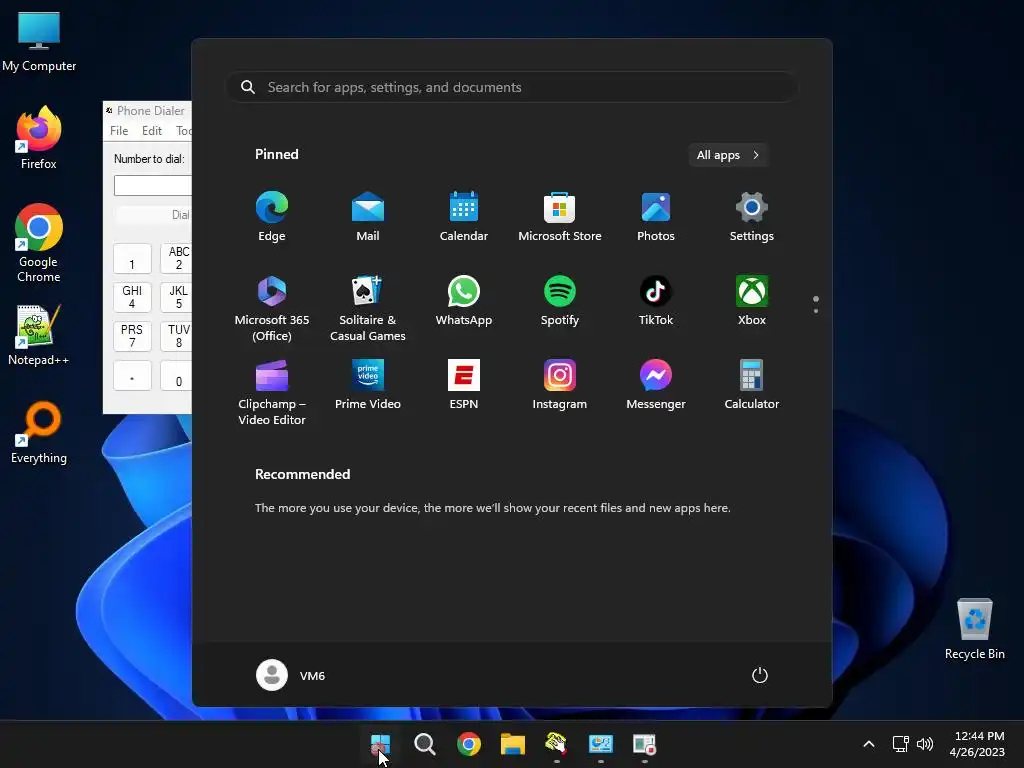Open the volume control in tray

point(925,744)
